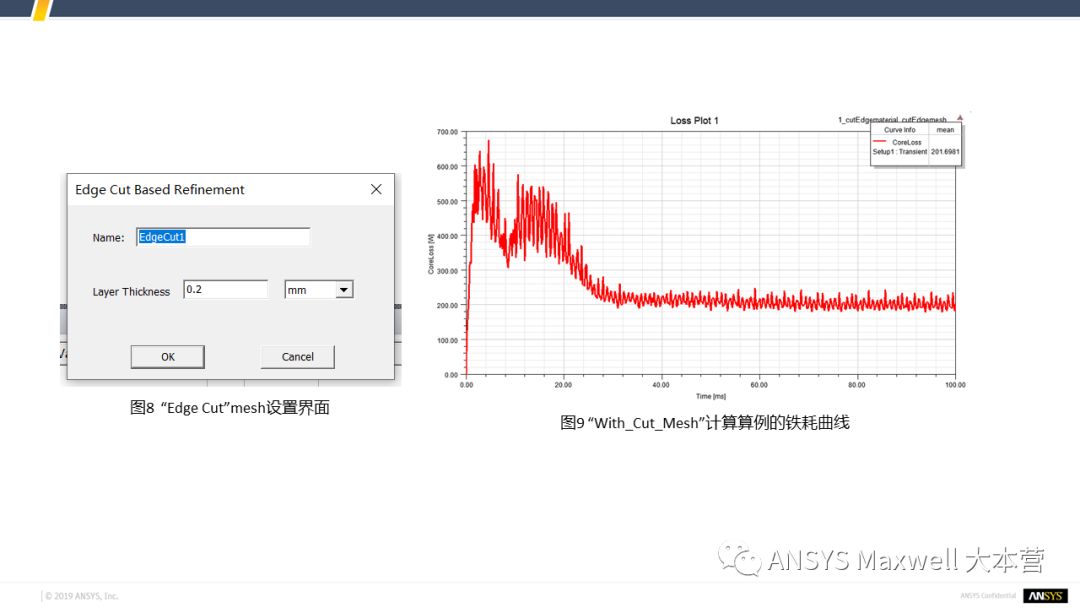This screenshot has height=608, width=1080.
Task: Click the Time [ms] axis label
Action: [x=711, y=396]
